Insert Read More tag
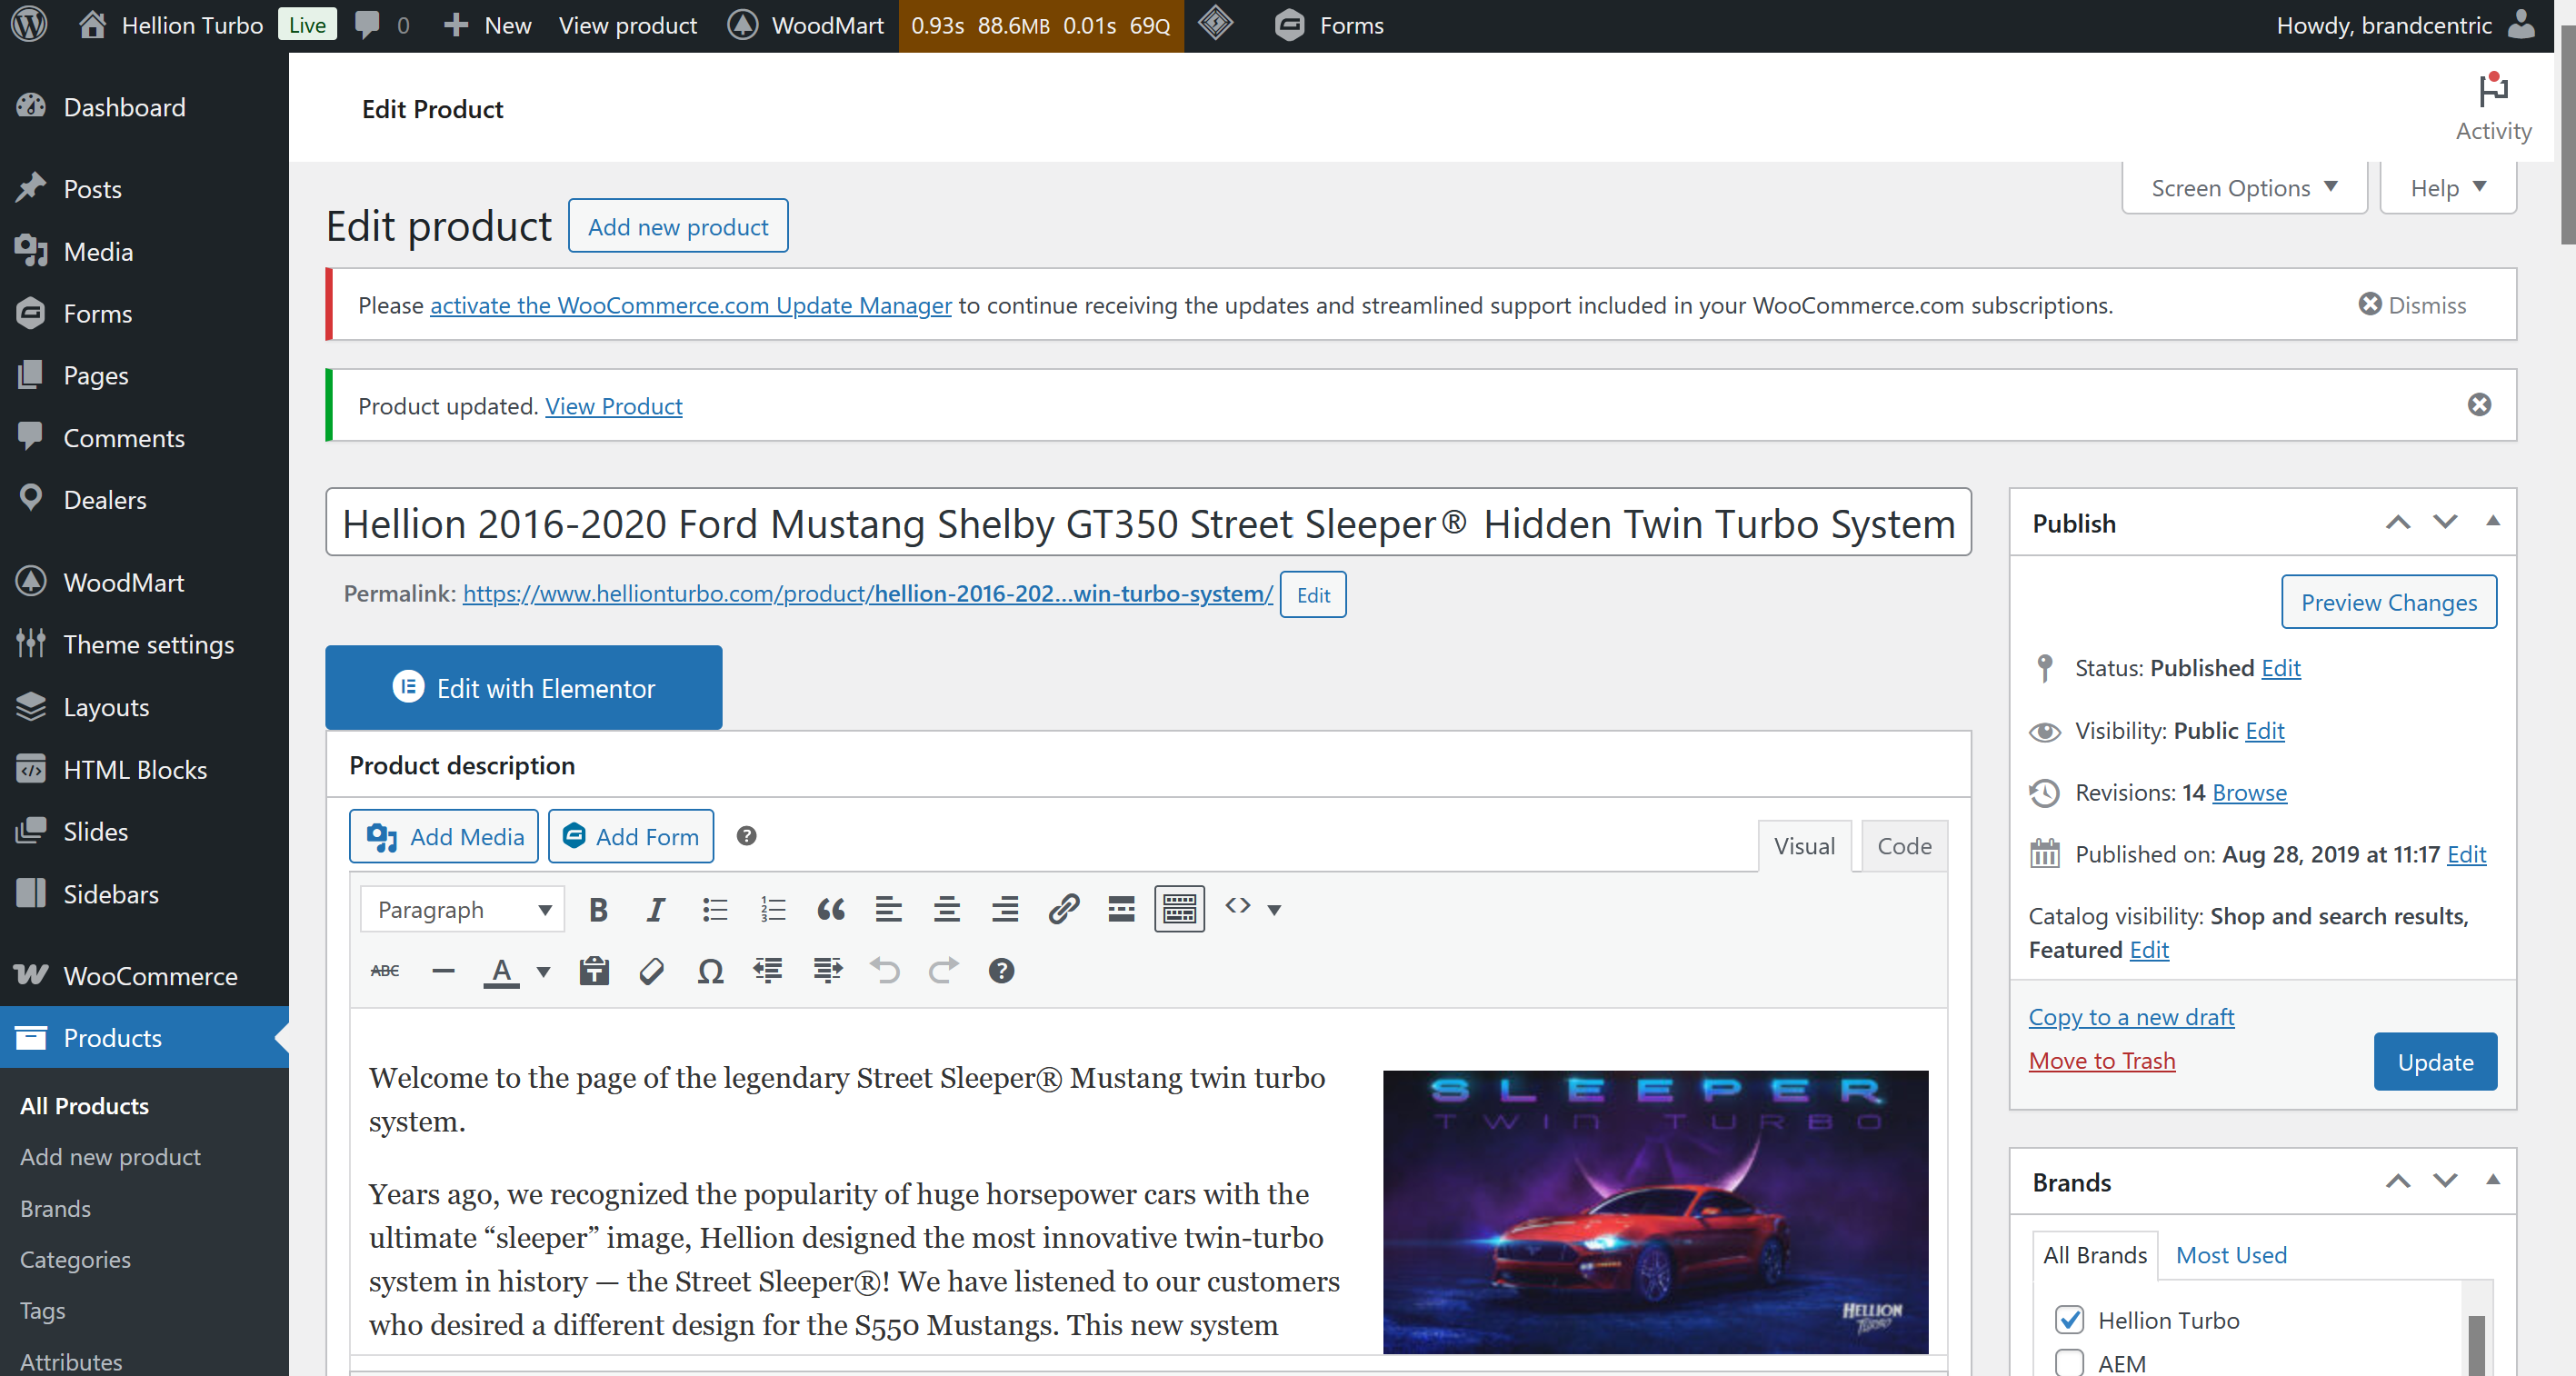The height and width of the screenshot is (1376, 2576). click(1121, 909)
